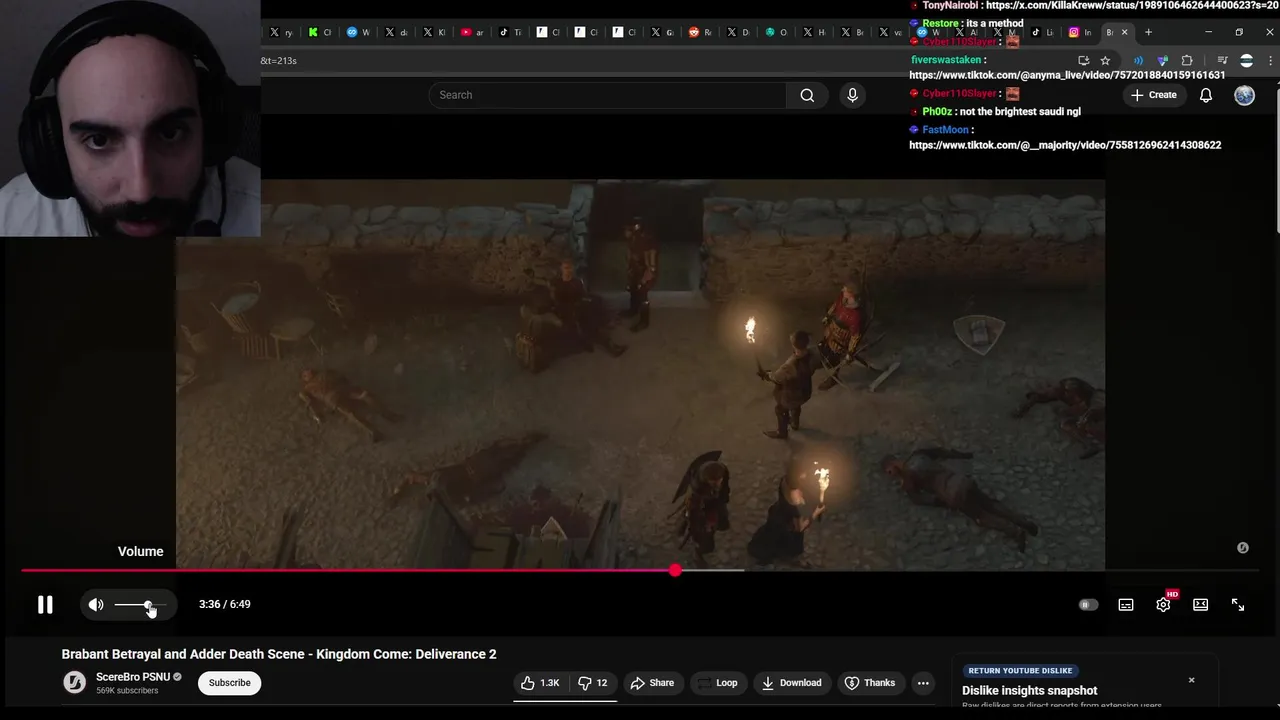Open the Chrome three-dot menu
The width and height of the screenshot is (1280, 720).
coord(1270,60)
